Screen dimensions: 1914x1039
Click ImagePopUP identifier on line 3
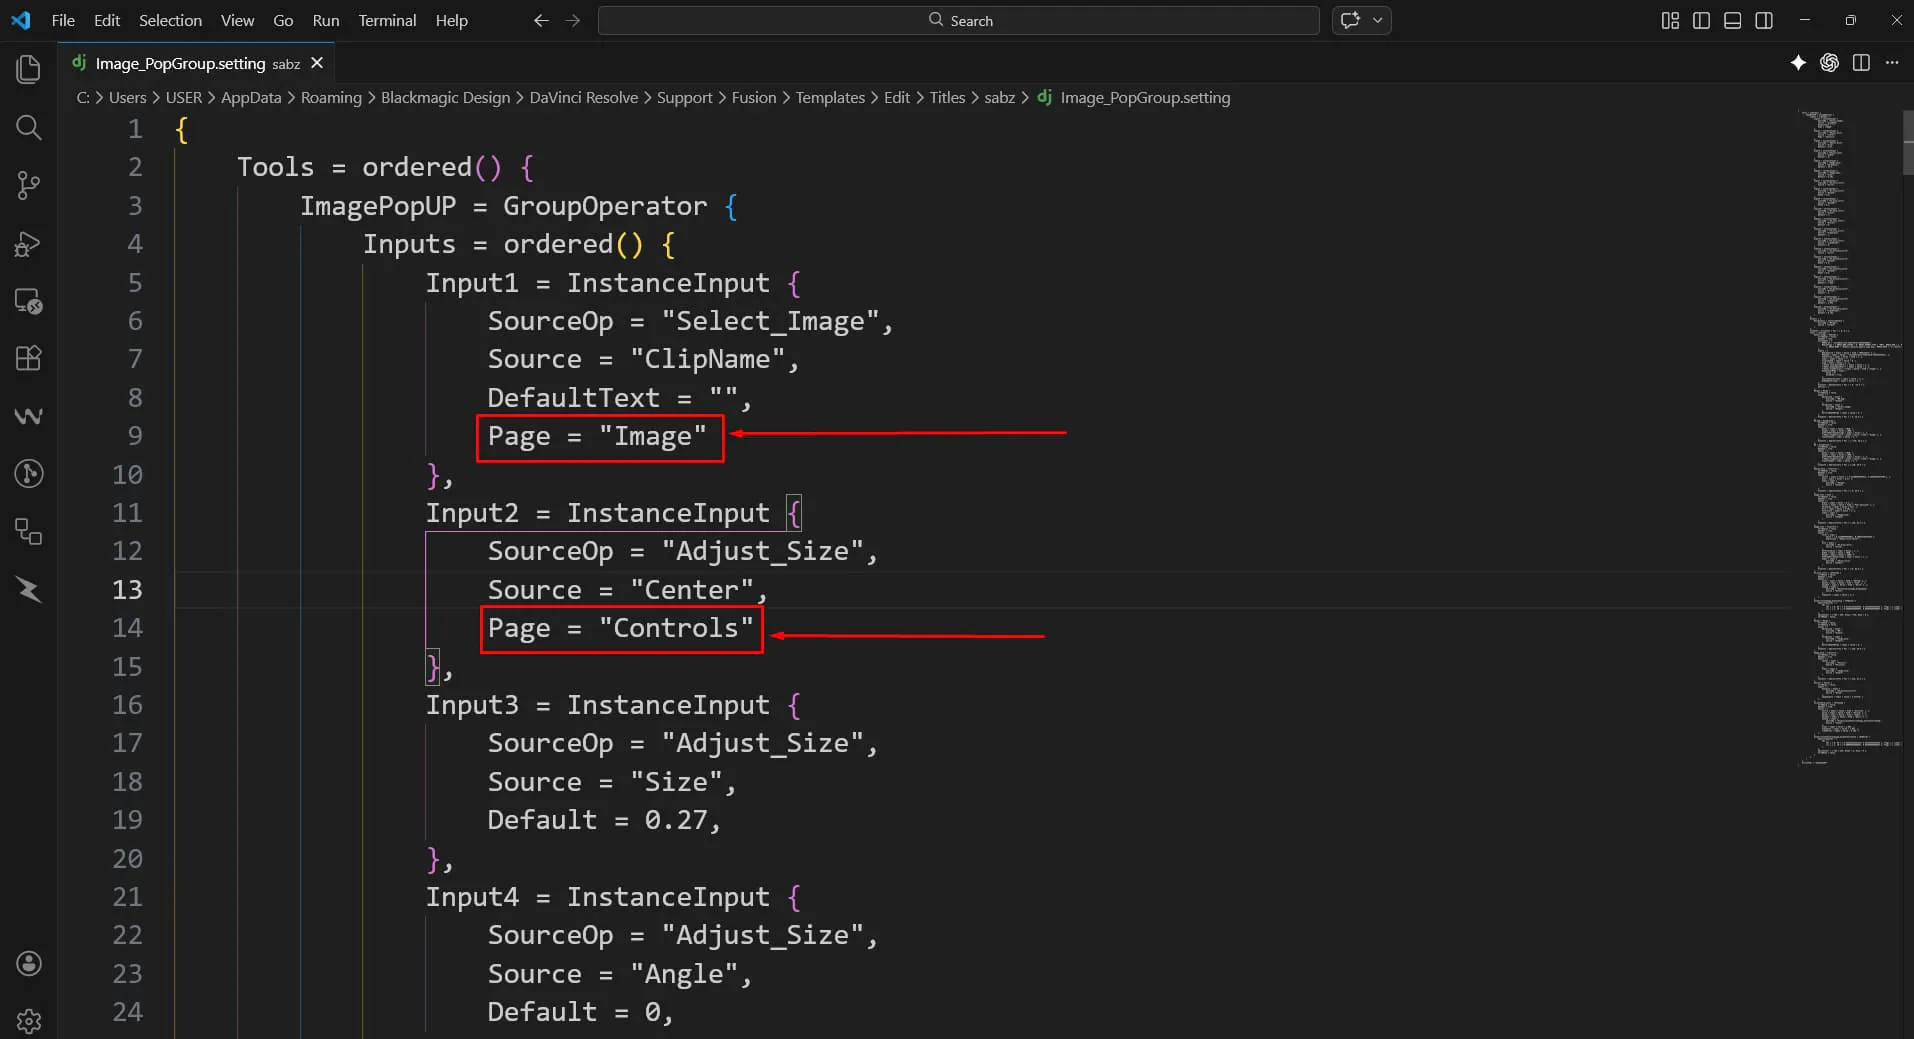378,206
